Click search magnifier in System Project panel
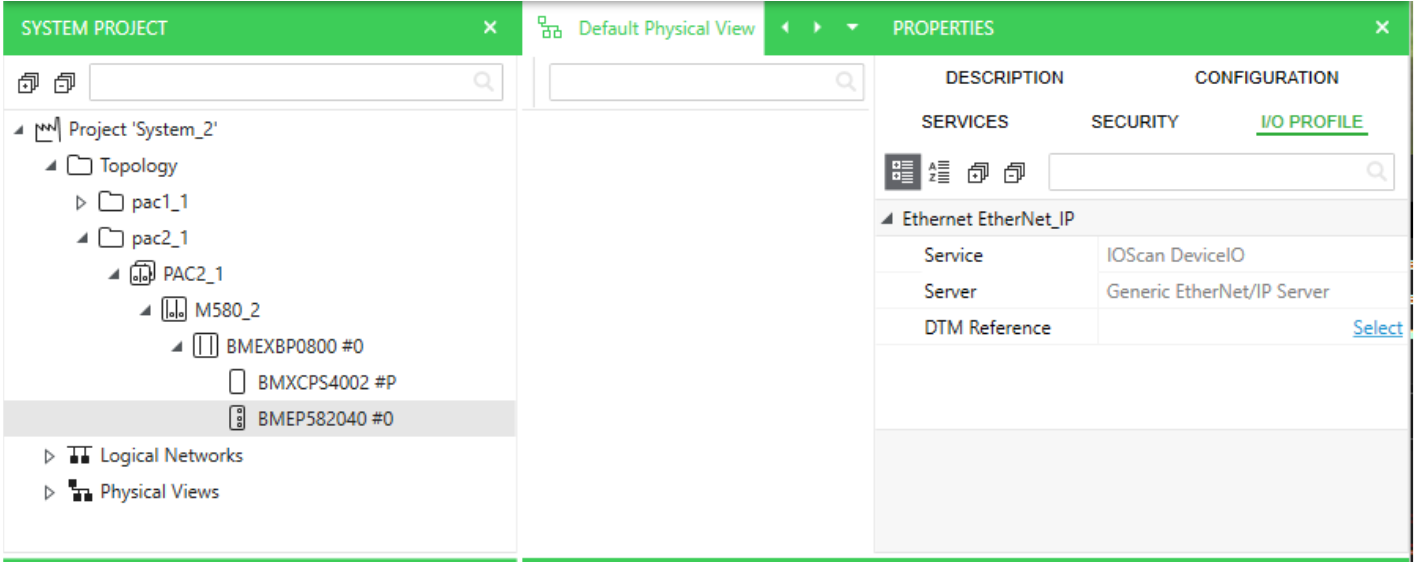The height and width of the screenshot is (563, 1417). tap(483, 82)
